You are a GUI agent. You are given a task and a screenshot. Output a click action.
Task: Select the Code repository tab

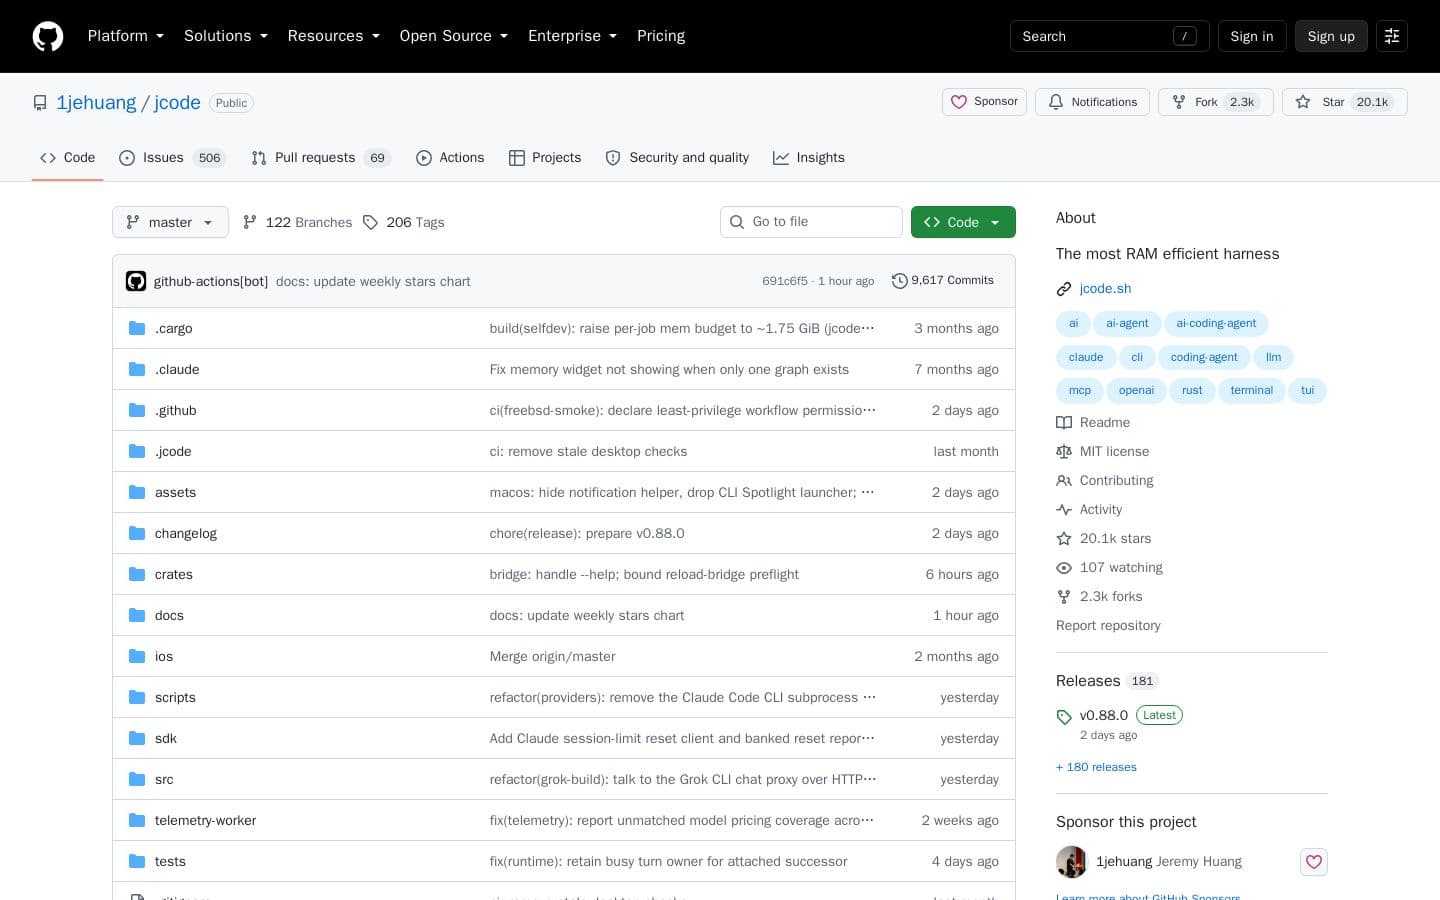[x=68, y=158]
